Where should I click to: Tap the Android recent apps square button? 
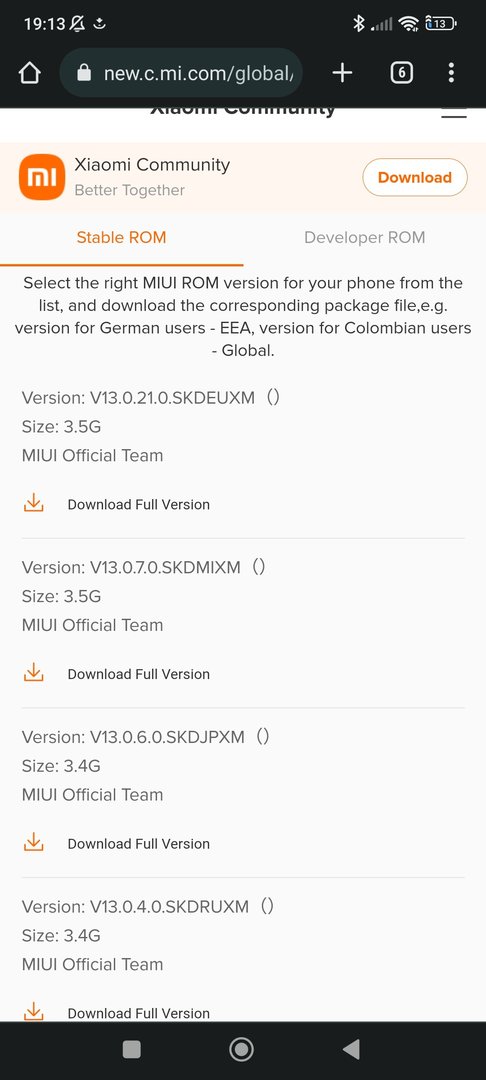(131, 1050)
